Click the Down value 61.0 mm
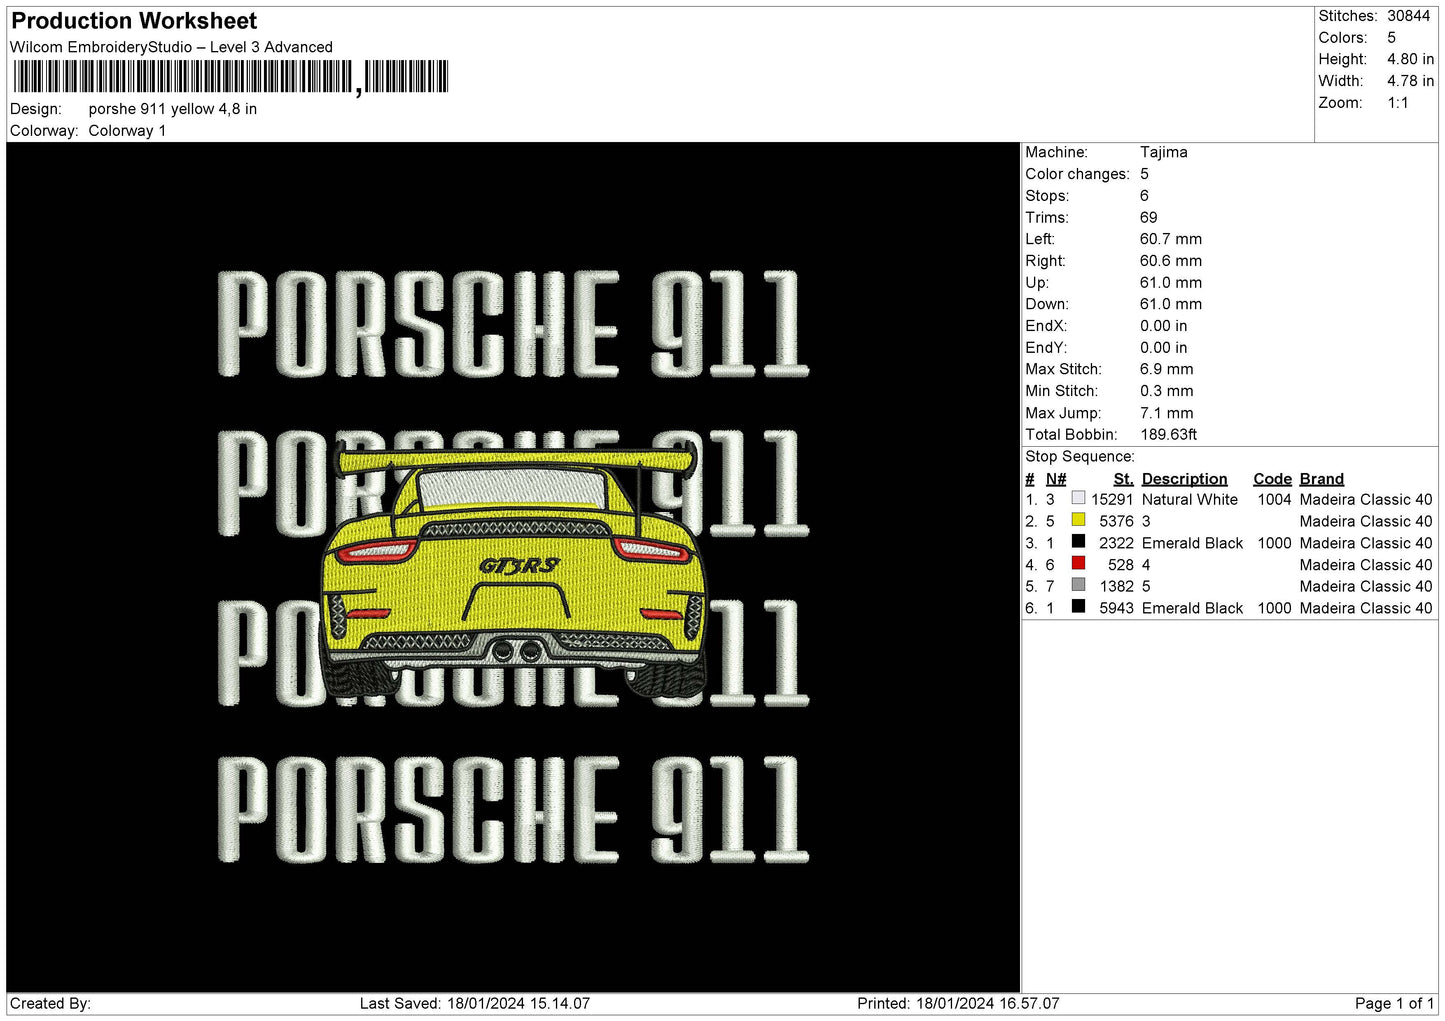The image size is (1445, 1021). (1171, 304)
